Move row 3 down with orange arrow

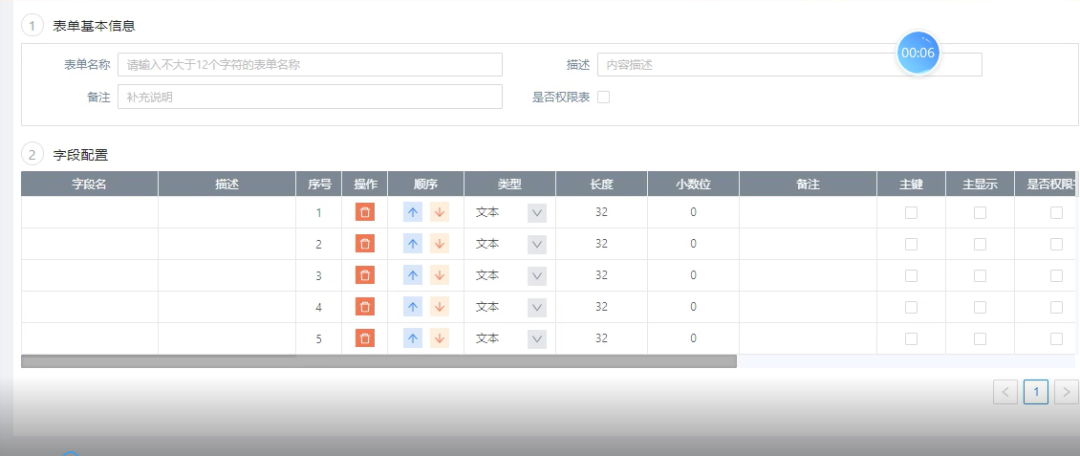click(x=439, y=275)
